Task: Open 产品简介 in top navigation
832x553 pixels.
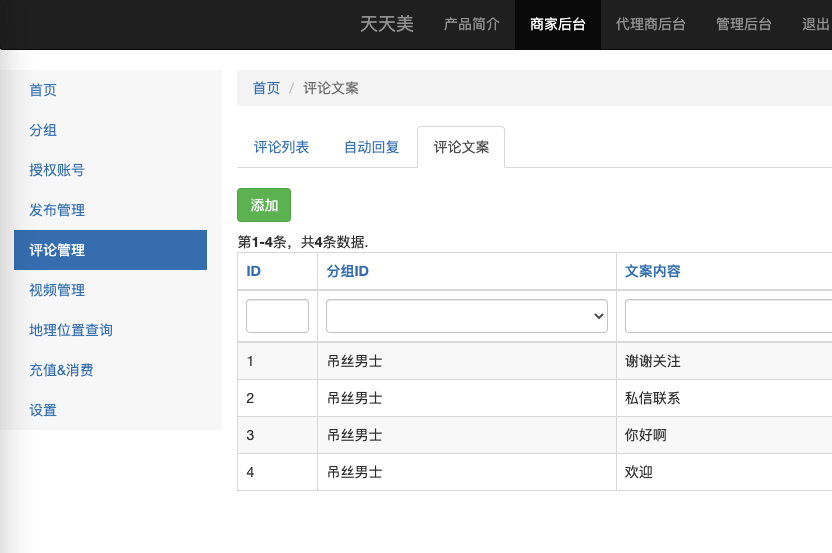Action: point(472,24)
